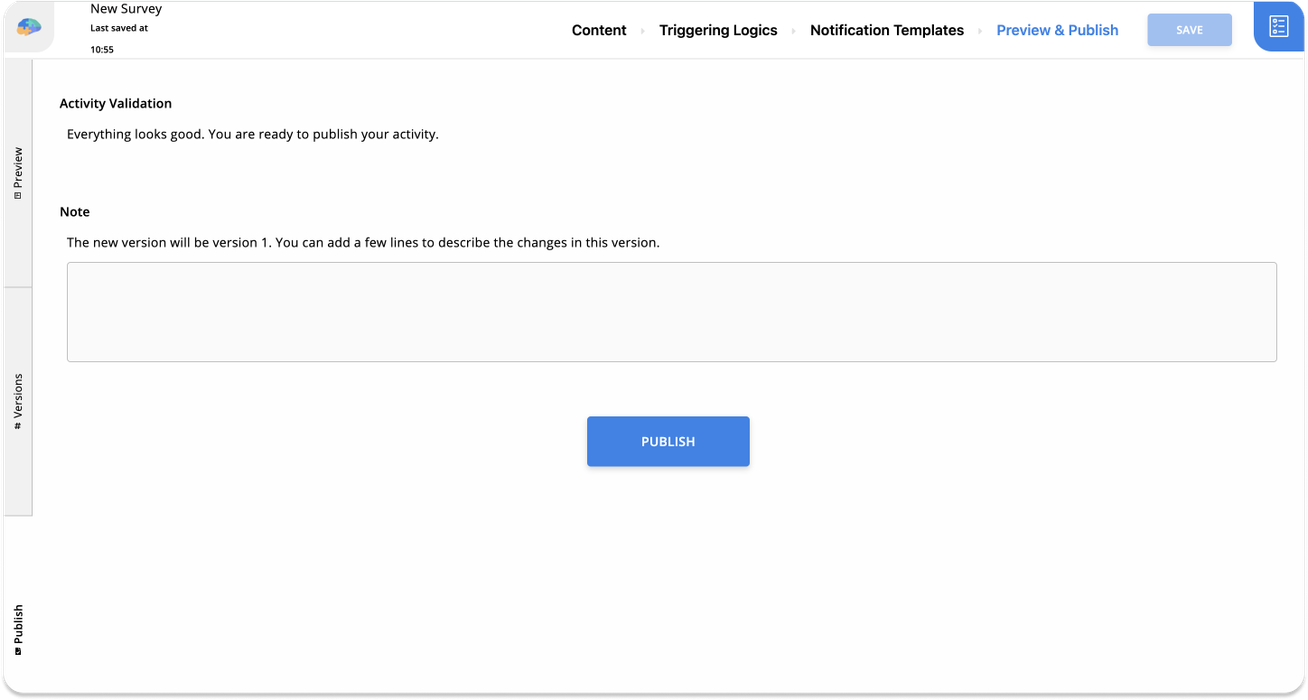Select the Preview & Publish tab
The height and width of the screenshot is (700, 1308).
(x=1057, y=30)
